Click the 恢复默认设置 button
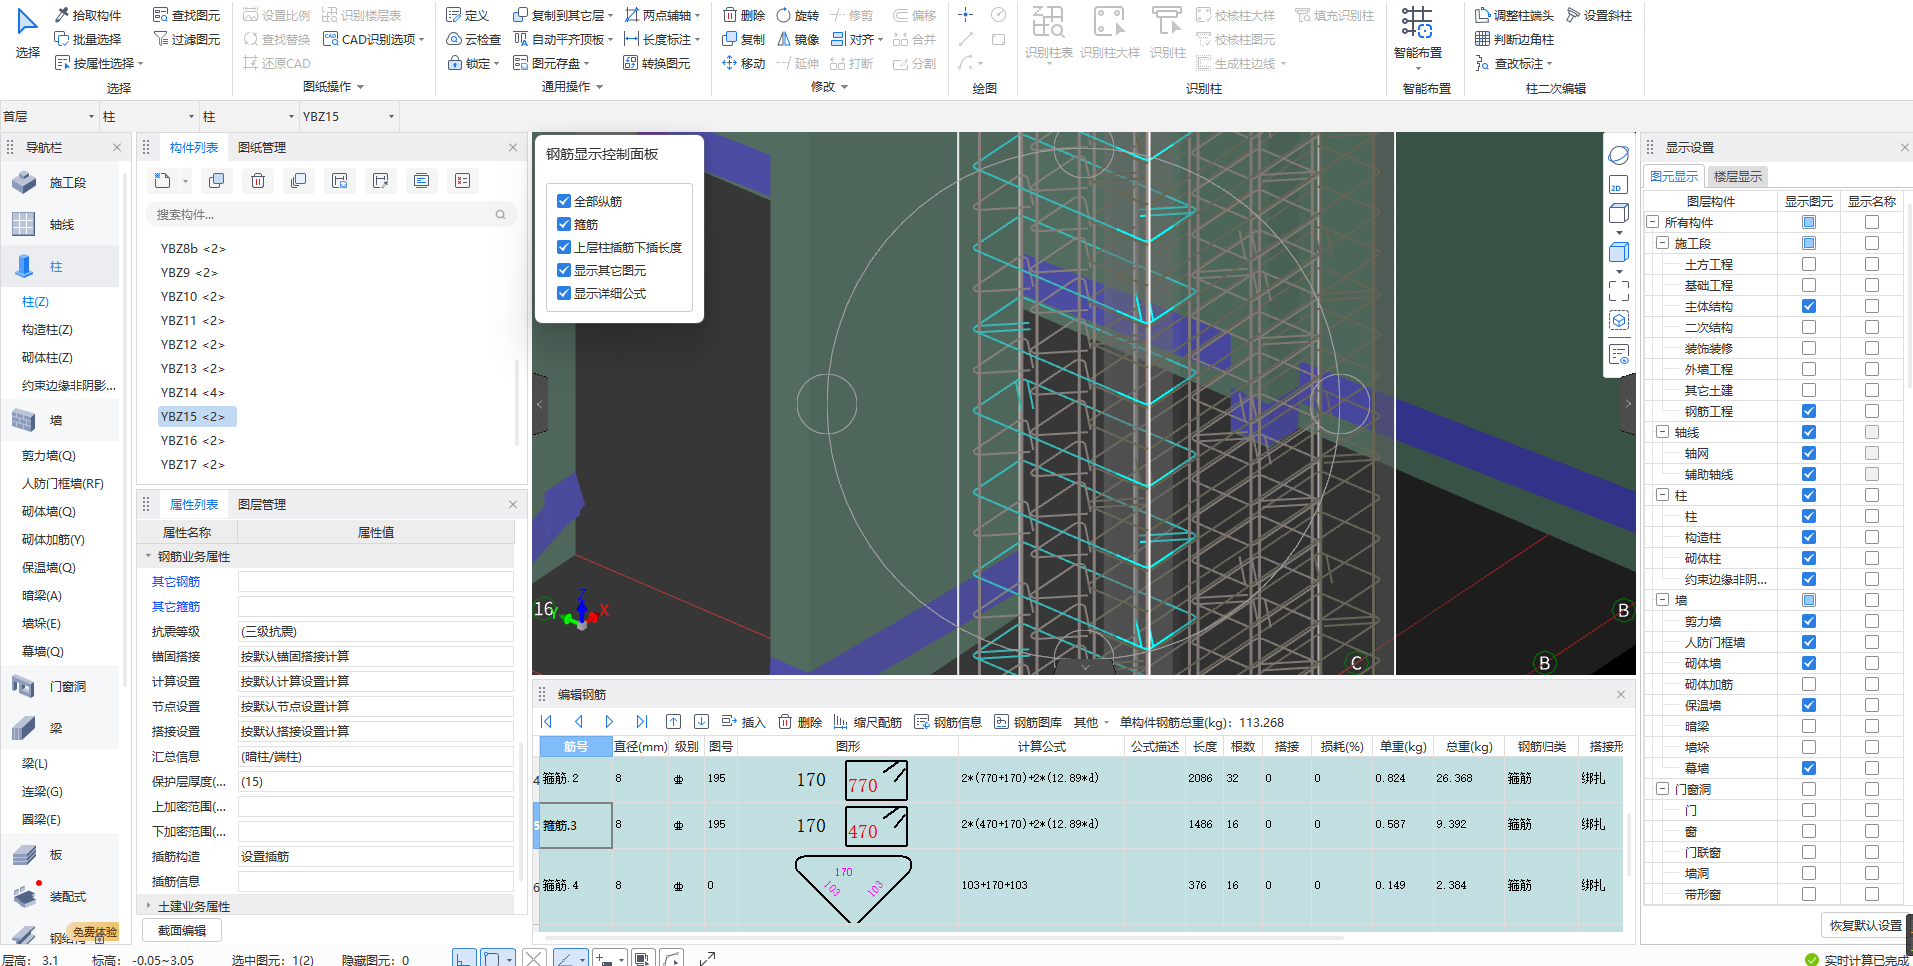Image resolution: width=1913 pixels, height=966 pixels. point(1865,926)
